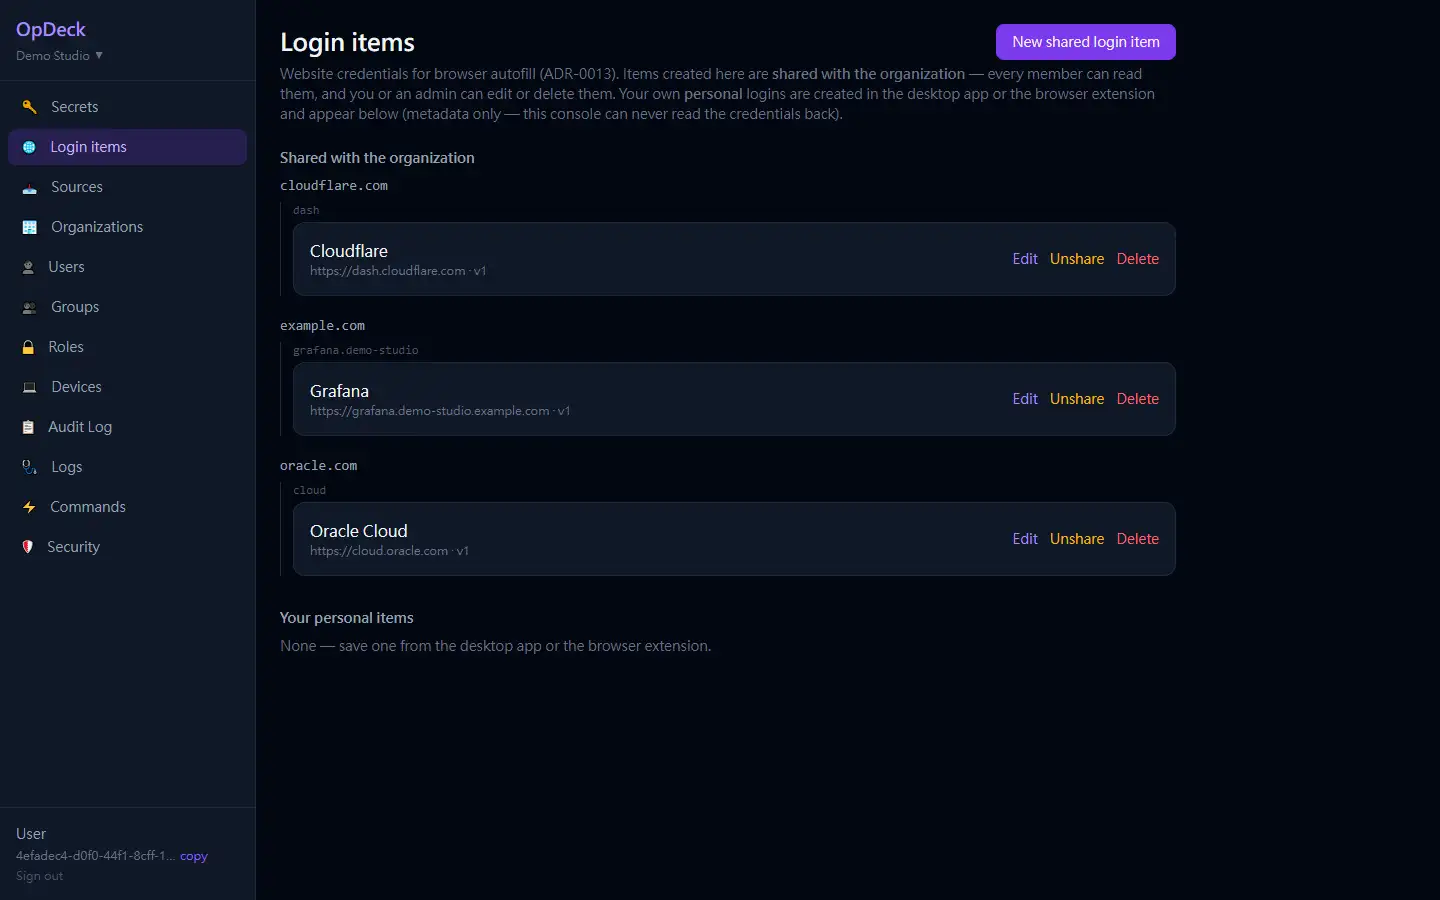The height and width of the screenshot is (900, 1440).
Task: Sign out of OpDeck
Action: click(x=39, y=876)
